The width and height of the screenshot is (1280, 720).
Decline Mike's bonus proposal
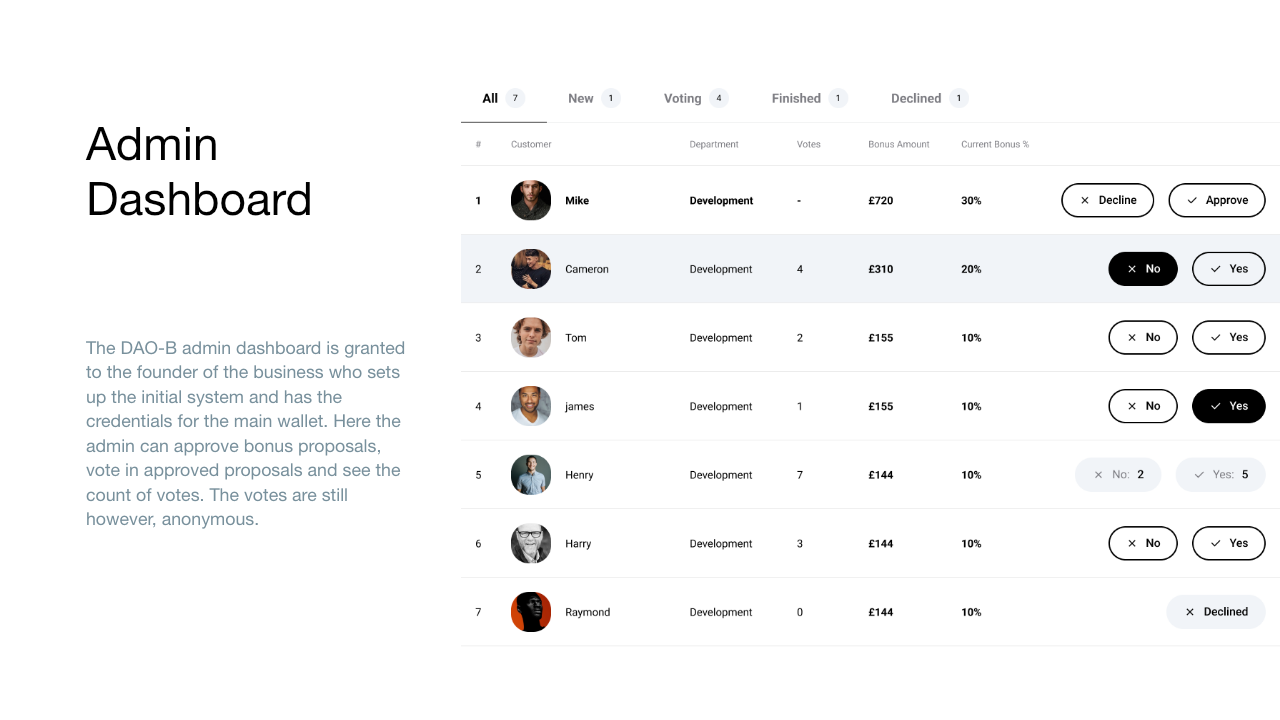[1107, 200]
